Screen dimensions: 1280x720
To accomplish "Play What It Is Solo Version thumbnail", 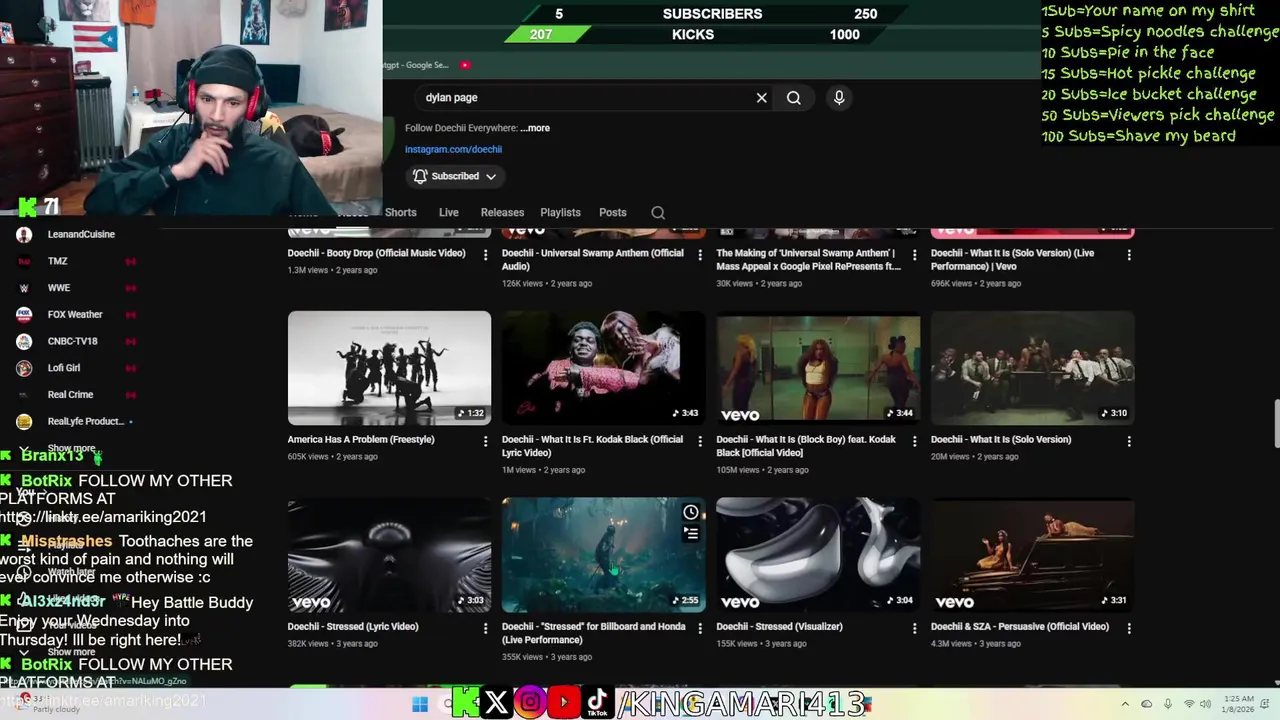I will (x=1032, y=368).
